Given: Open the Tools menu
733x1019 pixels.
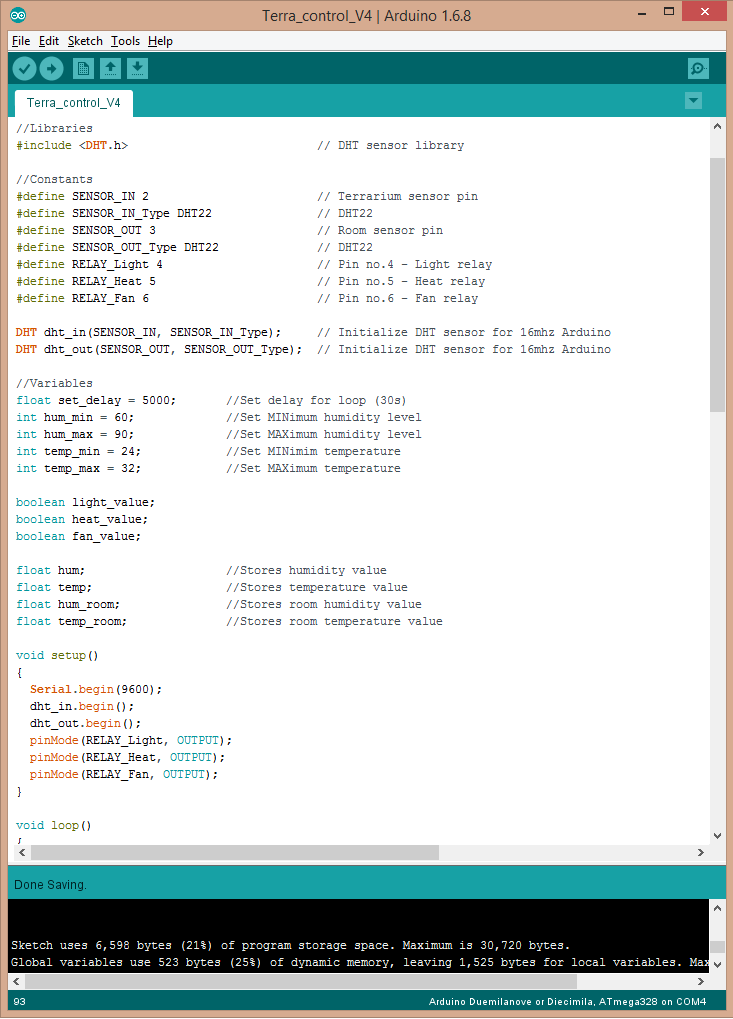Looking at the screenshot, I should pos(125,41).
